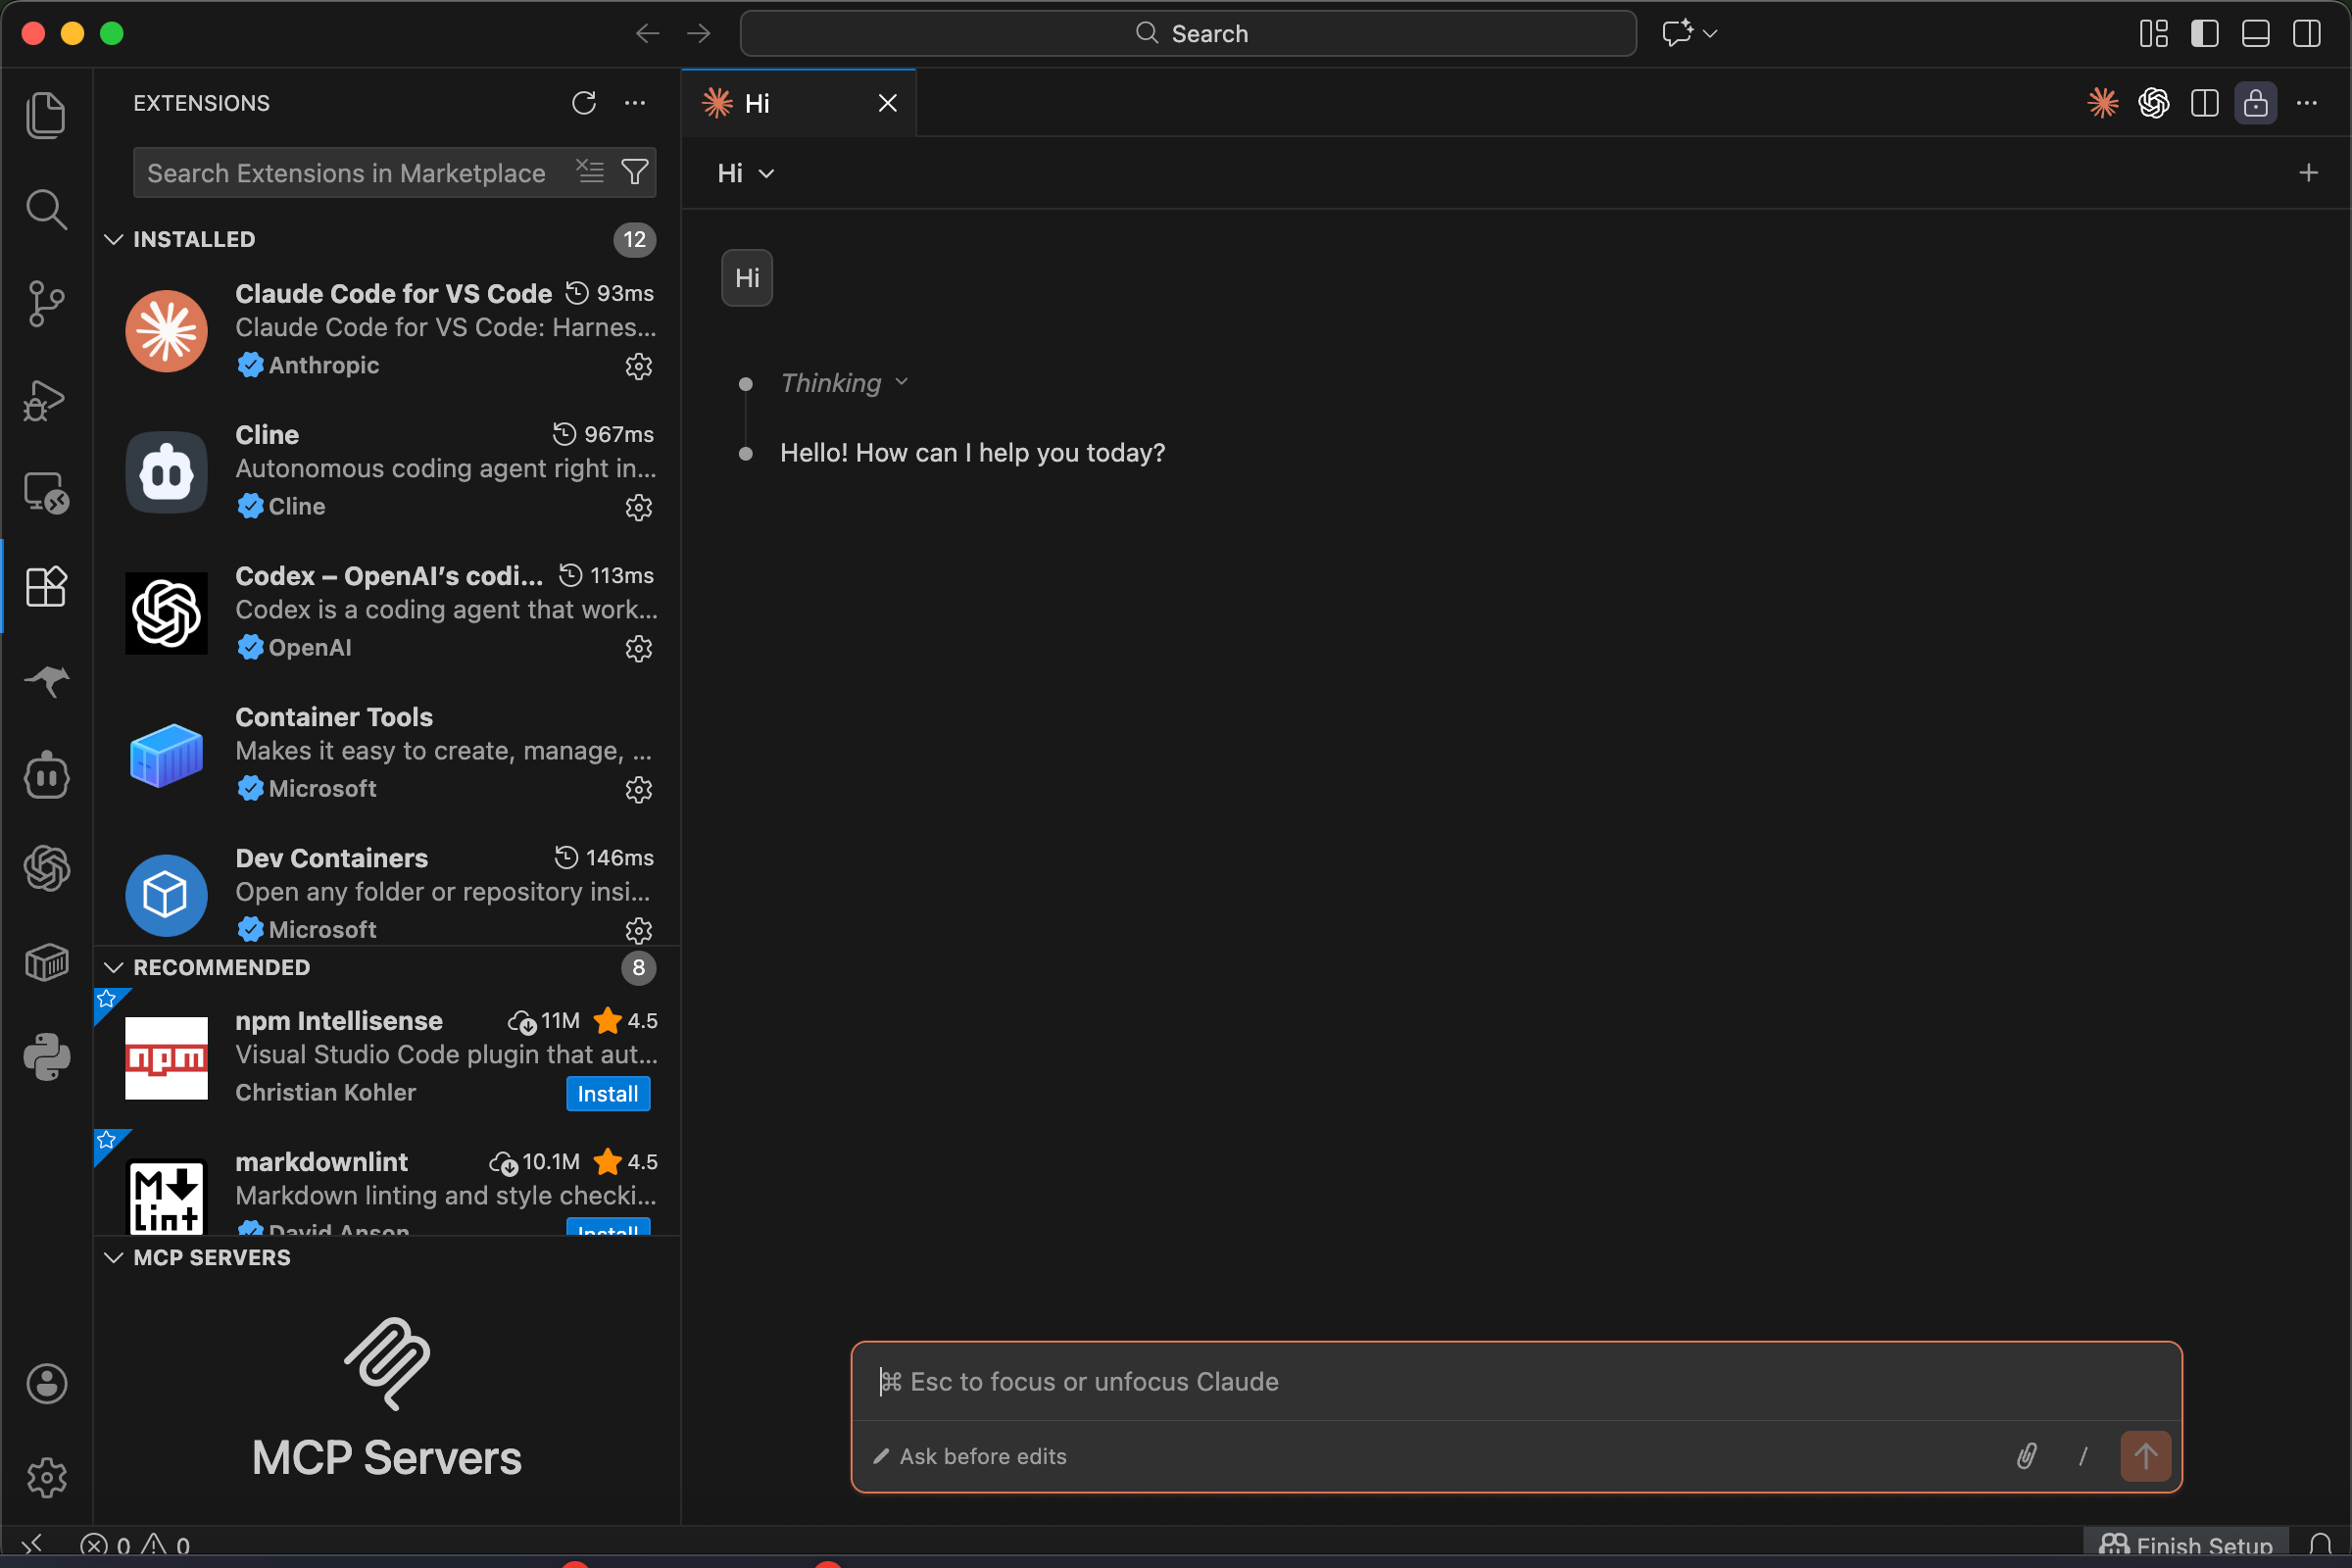Open manage gear for Claude Code extension

click(x=639, y=366)
